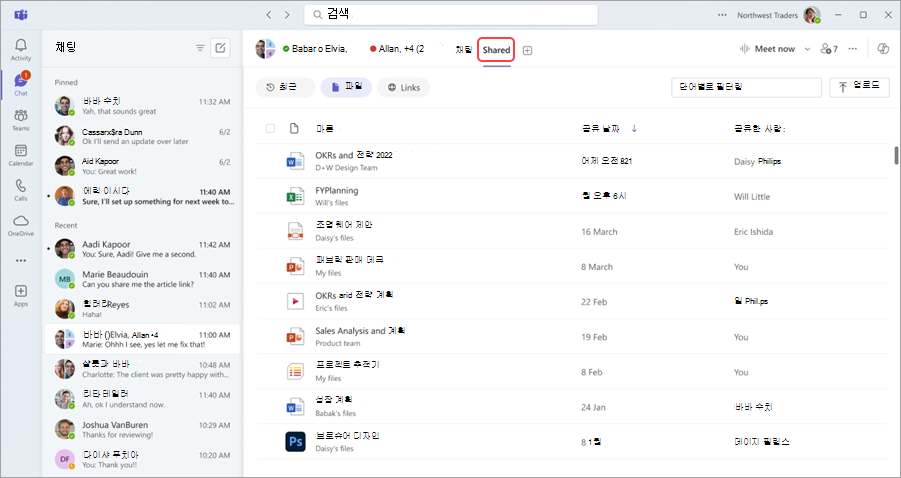
Task: Click the Pinned section label
Action: coord(66,82)
